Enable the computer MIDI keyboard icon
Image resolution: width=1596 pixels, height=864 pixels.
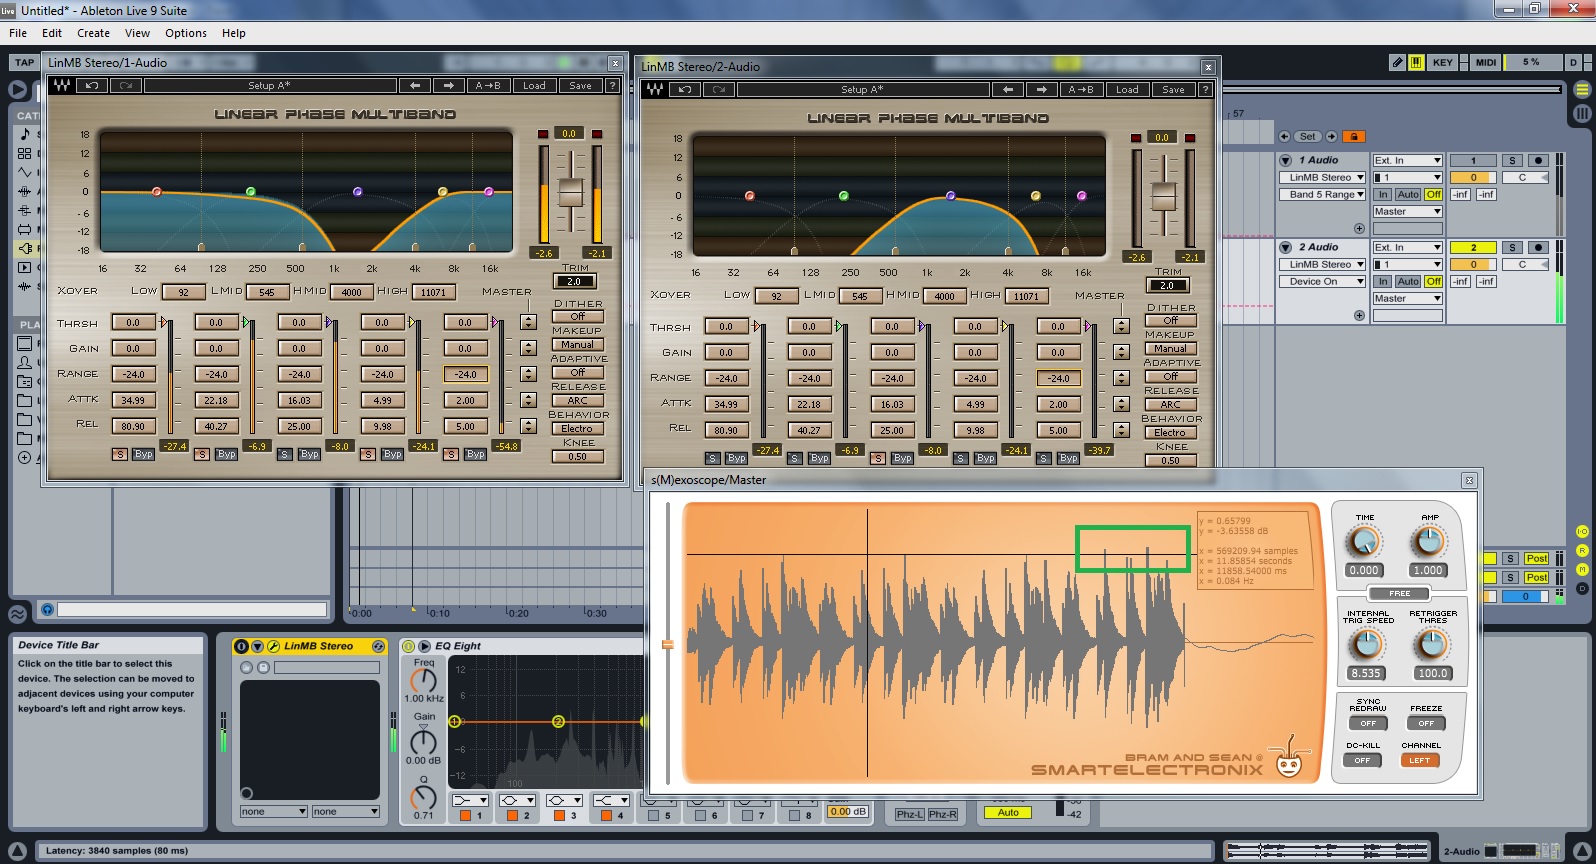pos(1416,62)
